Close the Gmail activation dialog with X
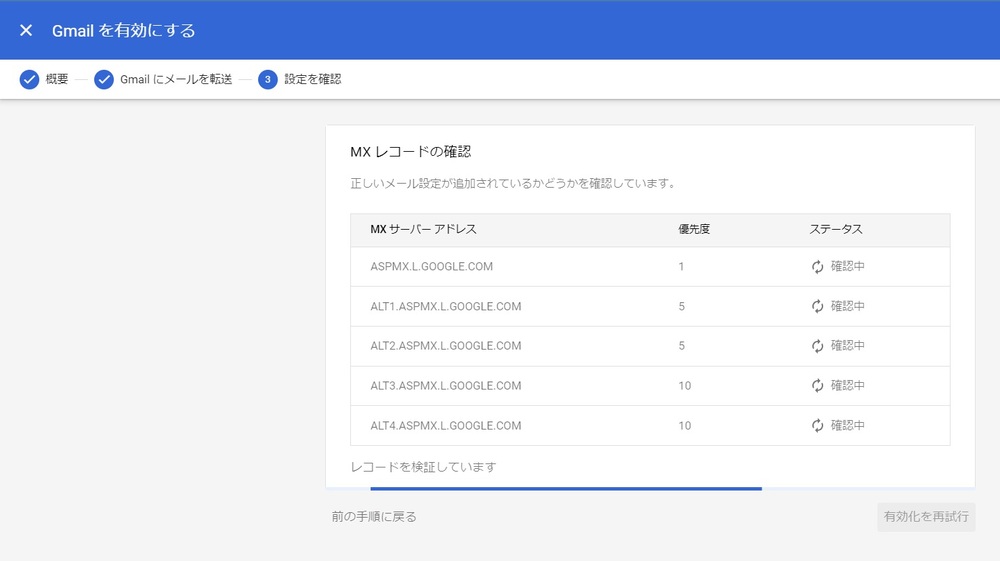Image resolution: width=1000 pixels, height=561 pixels. pos(26,30)
